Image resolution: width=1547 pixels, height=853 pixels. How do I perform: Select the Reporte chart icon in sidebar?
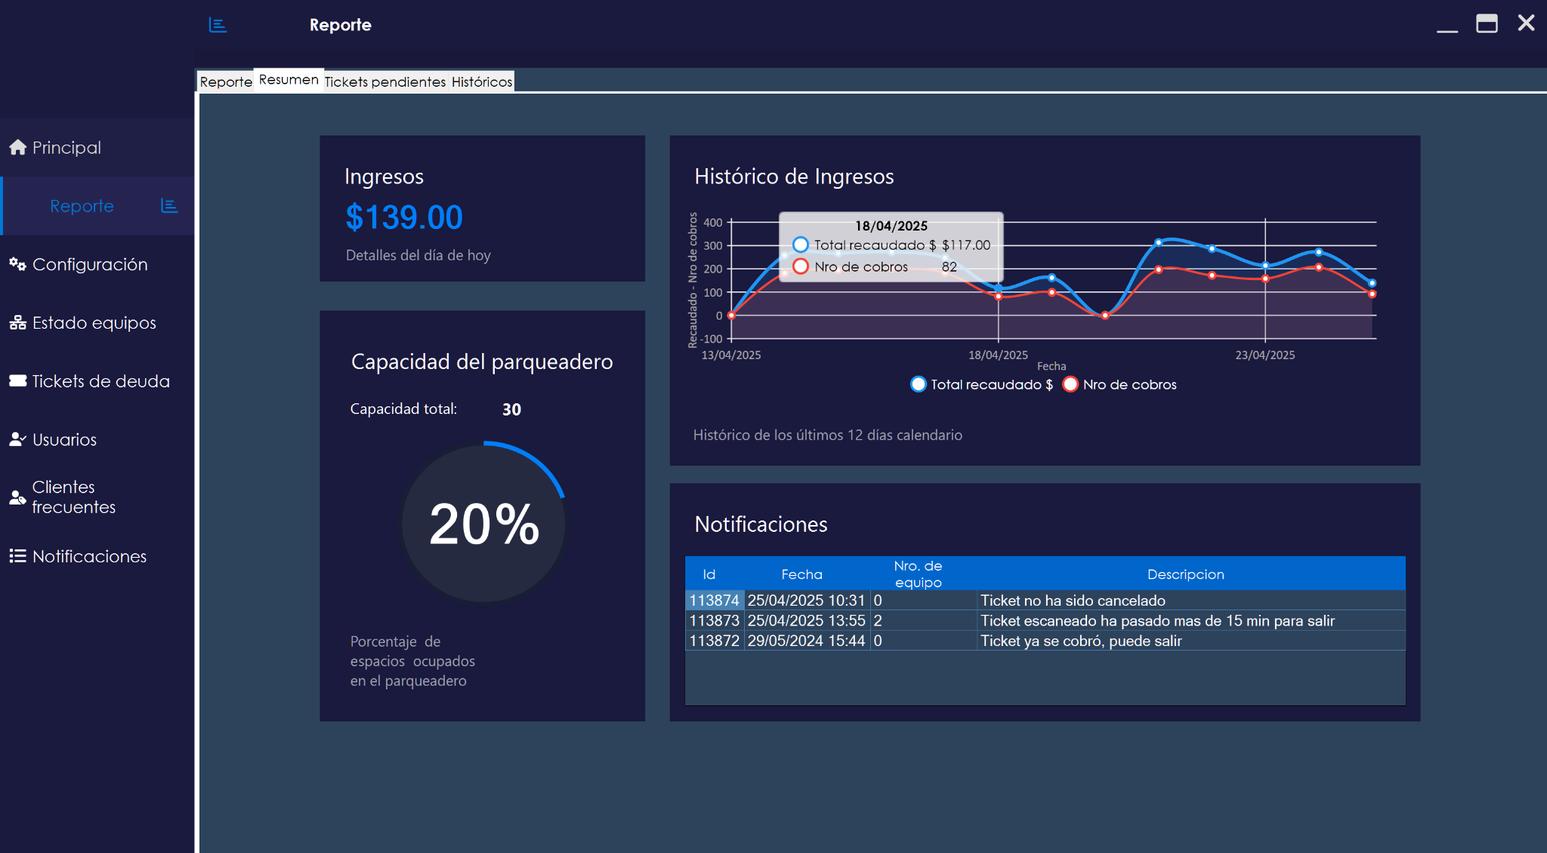167,205
